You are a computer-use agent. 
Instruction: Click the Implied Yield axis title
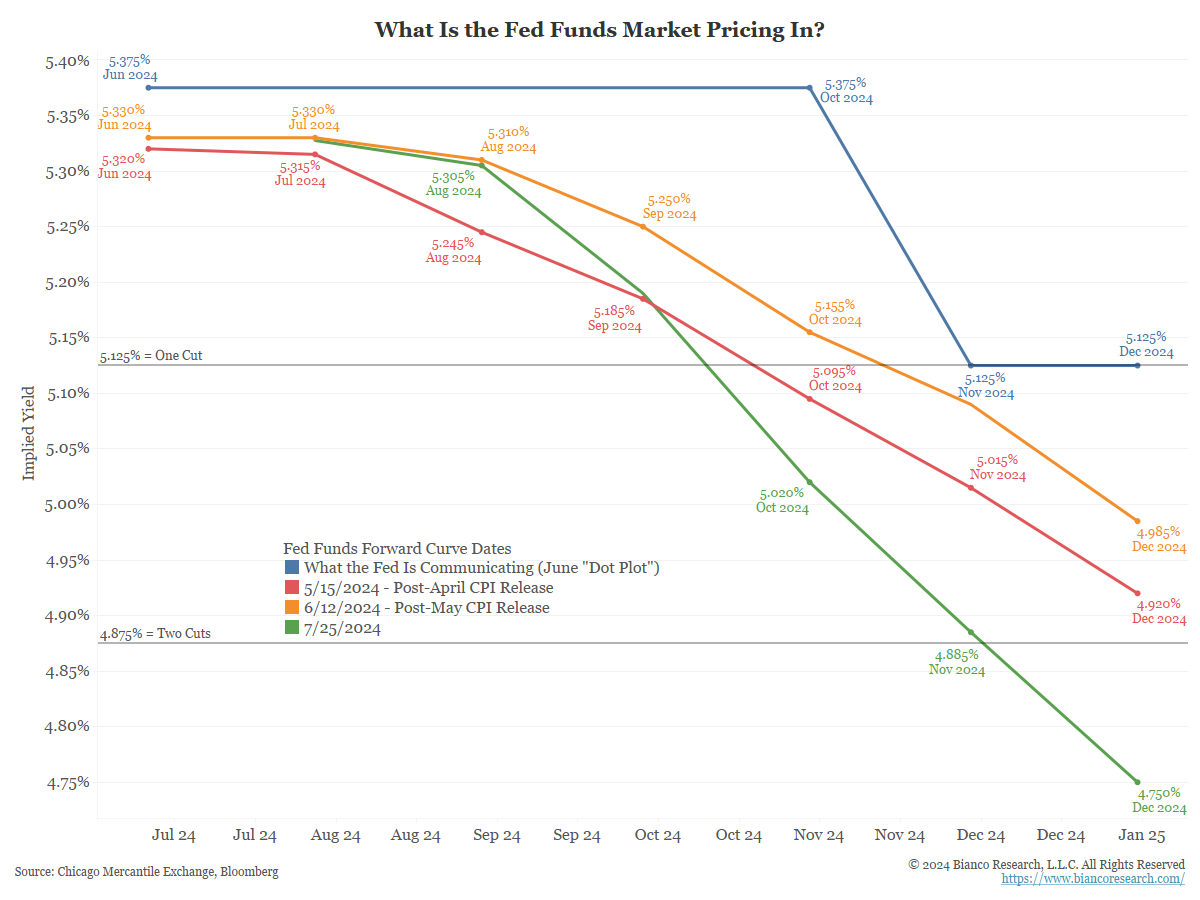coord(28,433)
